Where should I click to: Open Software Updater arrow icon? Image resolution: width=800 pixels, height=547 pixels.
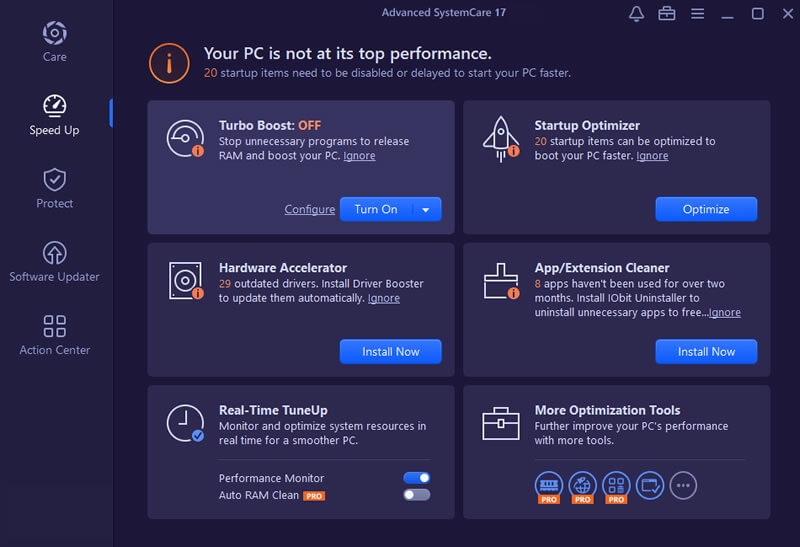tap(55, 253)
